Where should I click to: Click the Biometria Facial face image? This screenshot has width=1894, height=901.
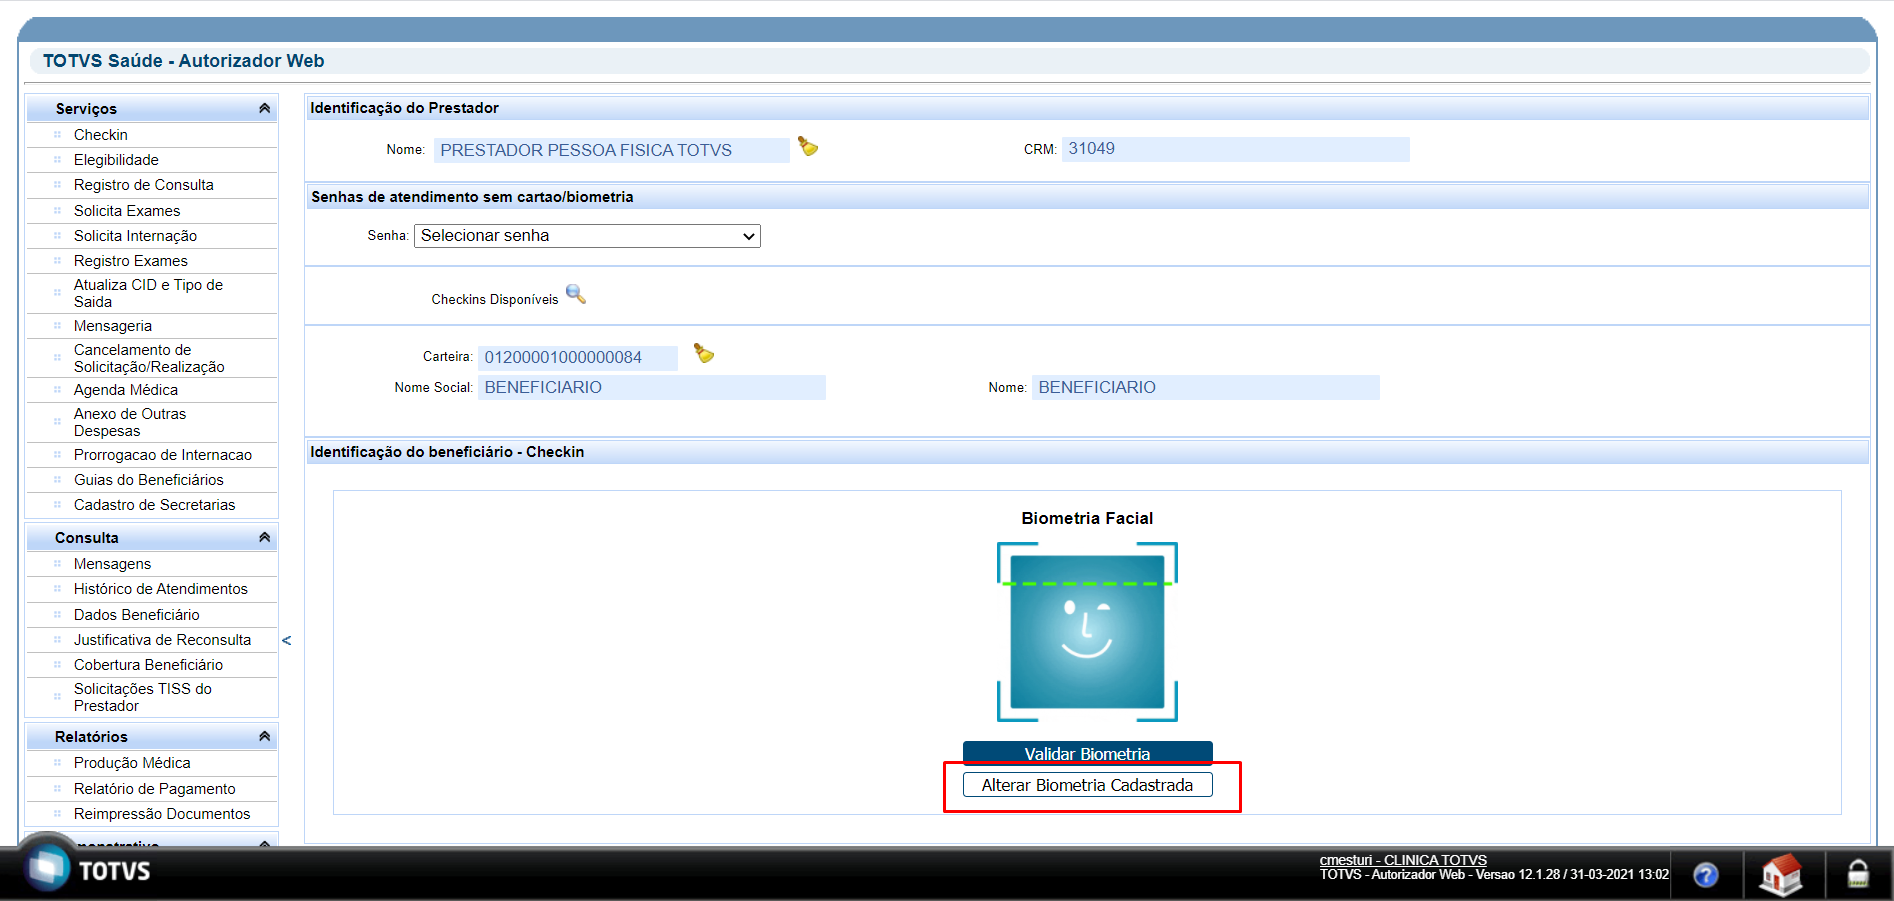tap(1087, 632)
